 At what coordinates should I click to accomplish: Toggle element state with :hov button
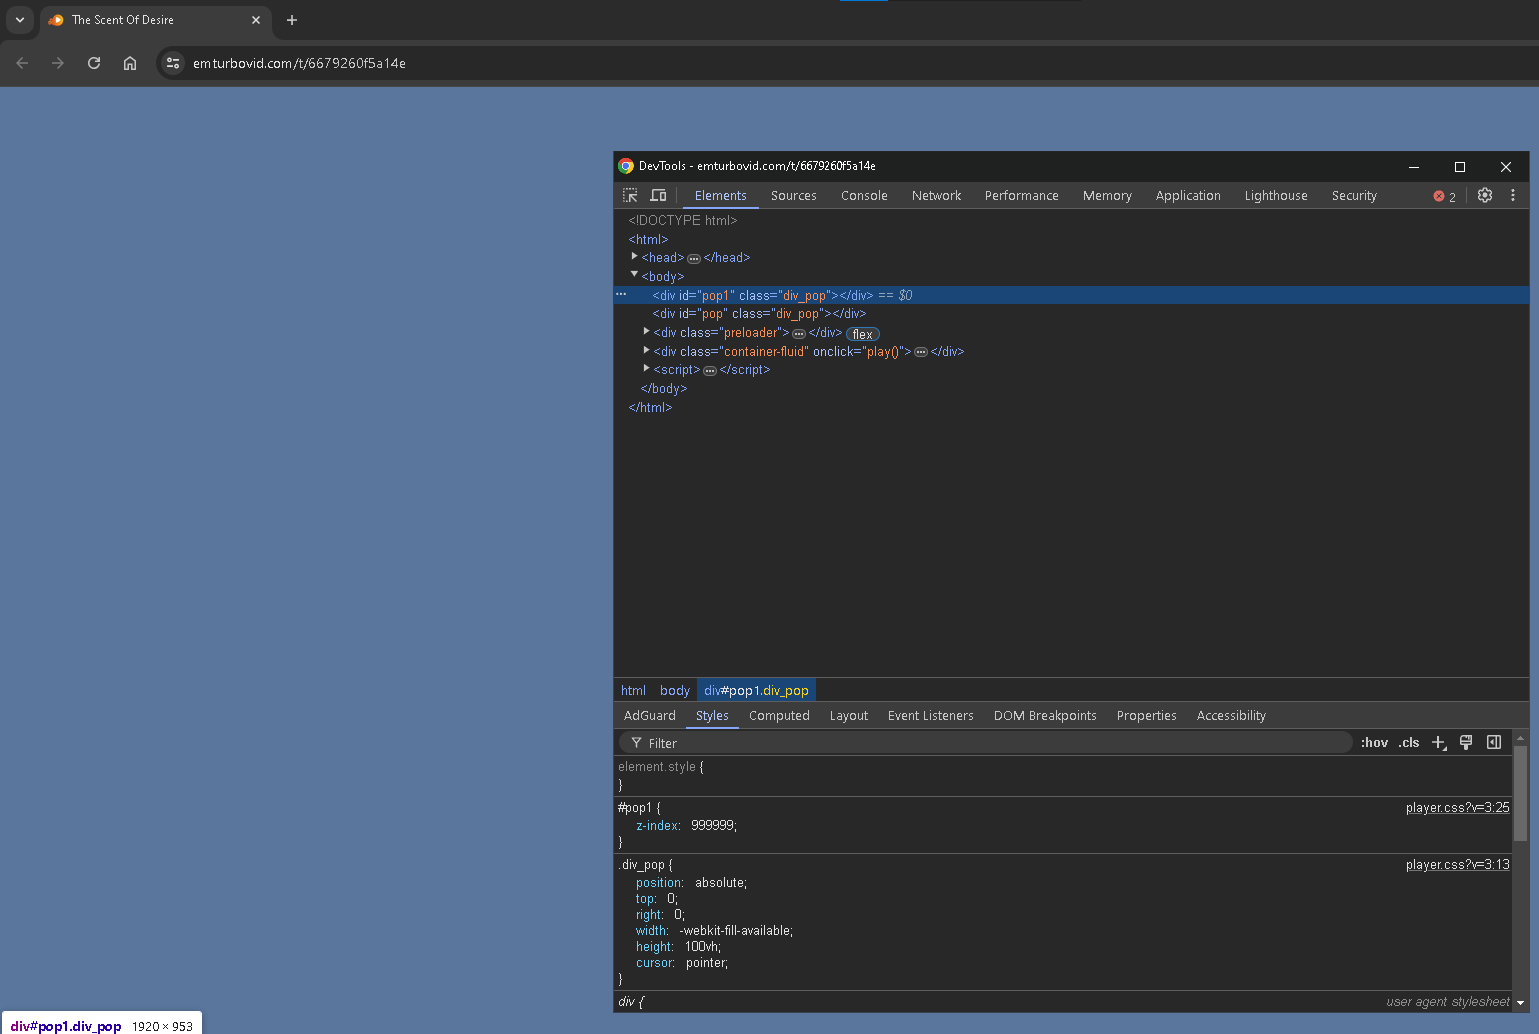(1374, 742)
